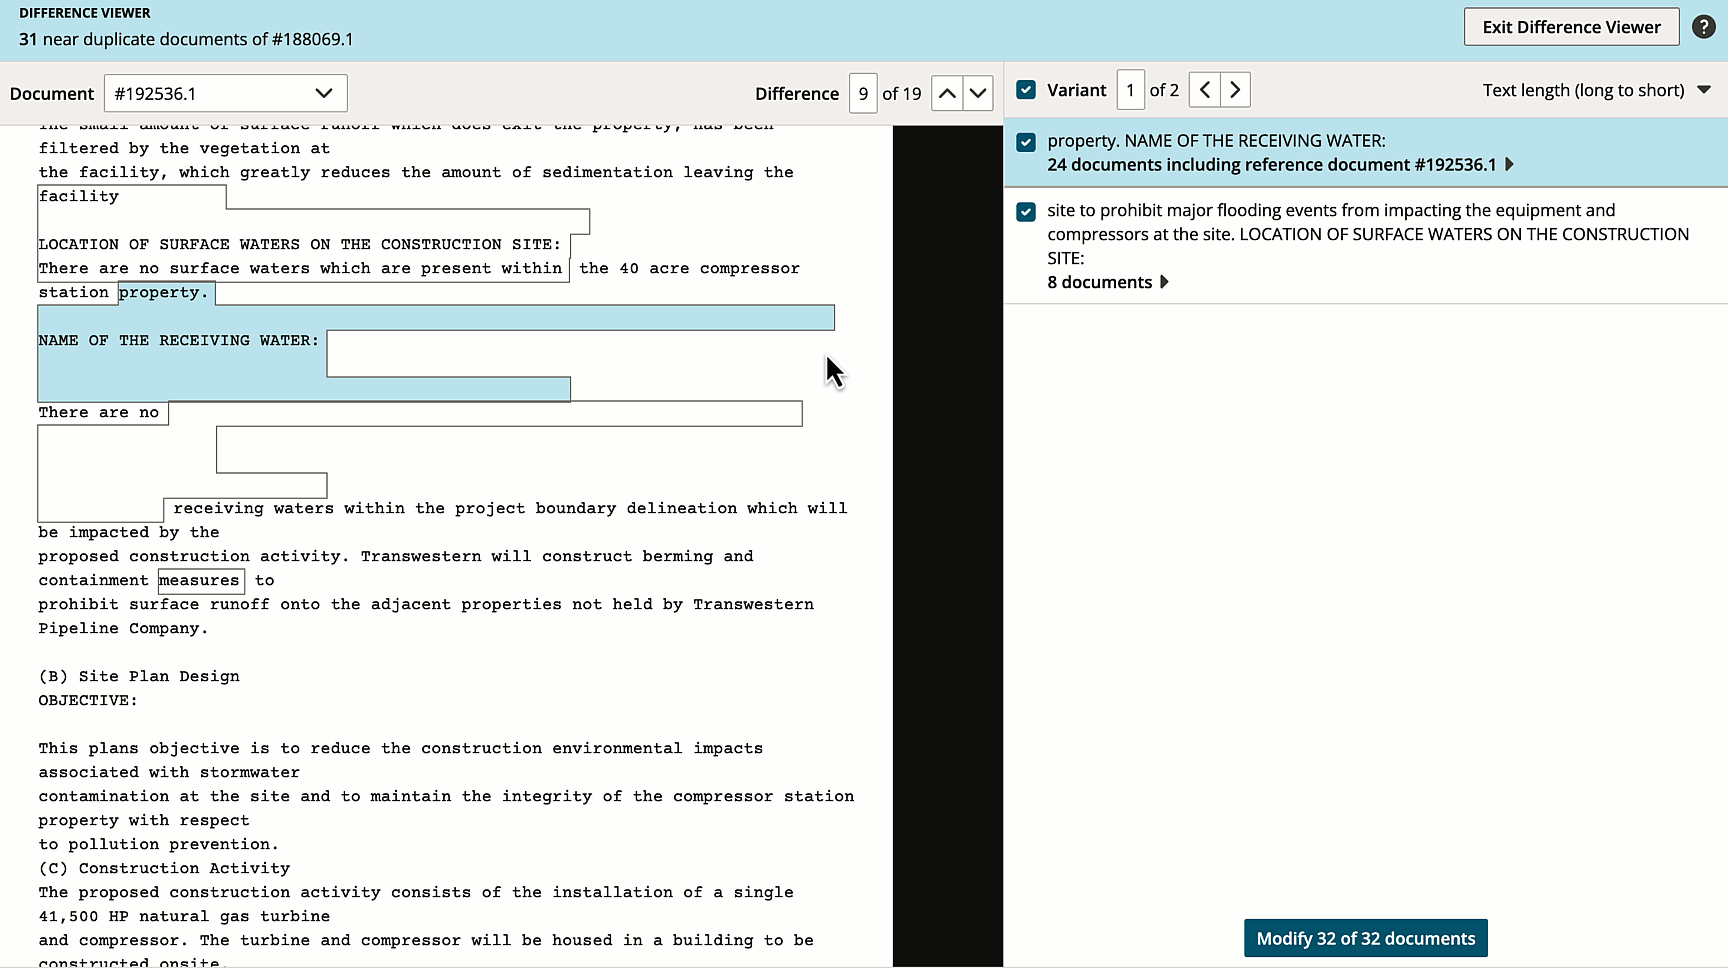Open the help question mark icon

[x=1704, y=27]
